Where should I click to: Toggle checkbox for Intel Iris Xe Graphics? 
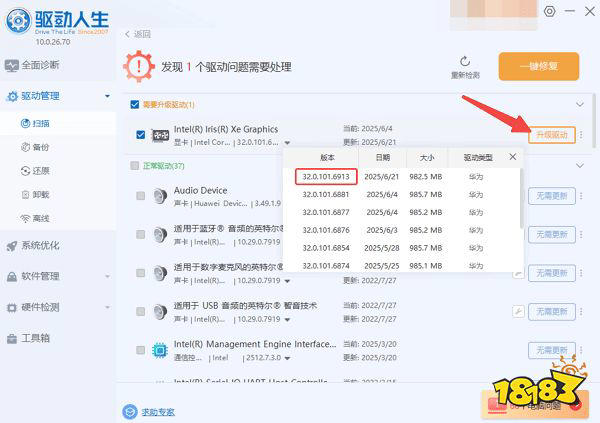click(x=140, y=135)
